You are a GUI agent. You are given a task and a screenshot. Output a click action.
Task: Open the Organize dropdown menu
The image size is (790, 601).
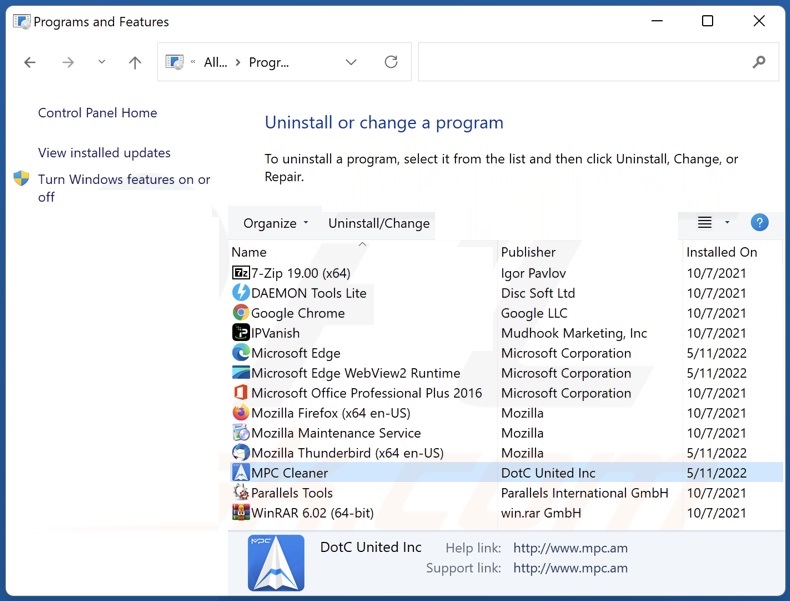(276, 223)
